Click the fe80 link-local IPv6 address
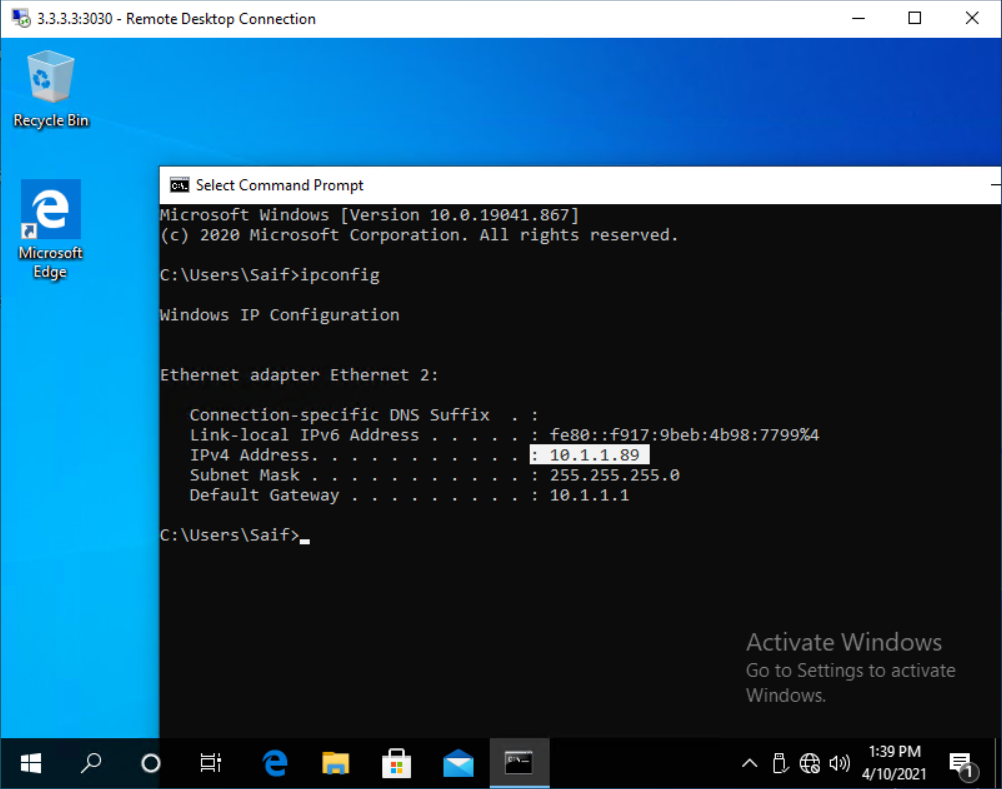 (684, 435)
